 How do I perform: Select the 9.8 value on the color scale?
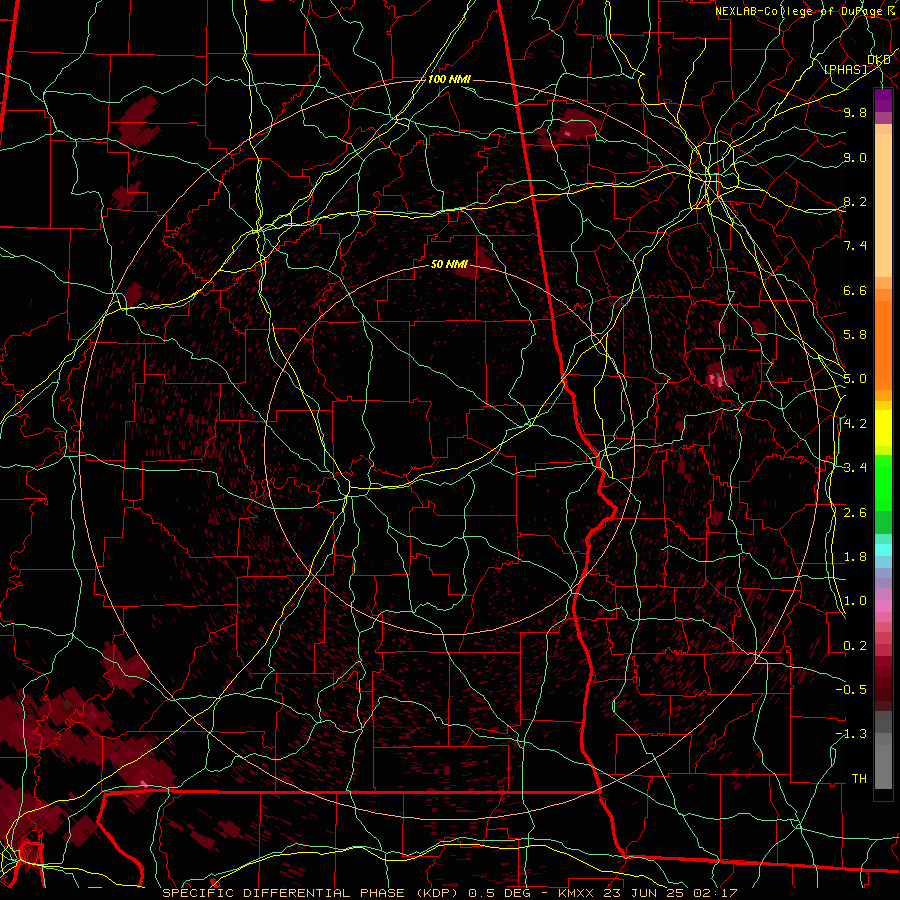[x=855, y=113]
